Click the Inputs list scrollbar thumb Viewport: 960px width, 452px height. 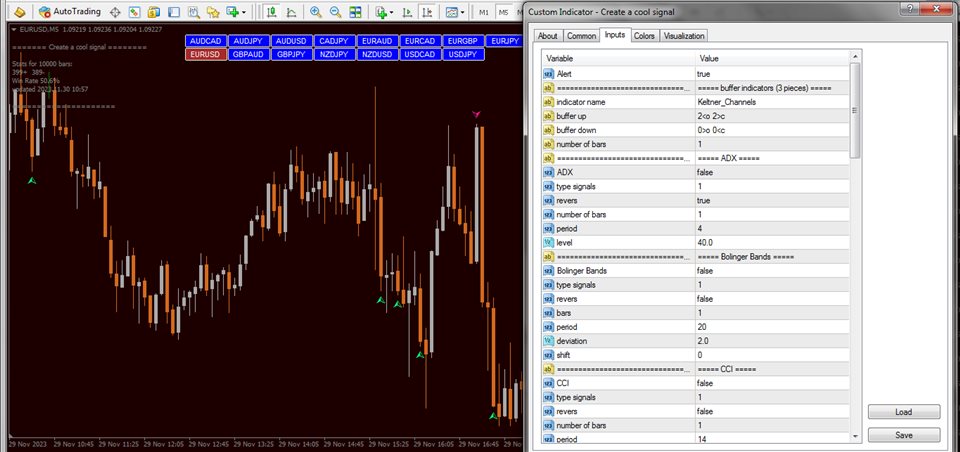(x=855, y=110)
